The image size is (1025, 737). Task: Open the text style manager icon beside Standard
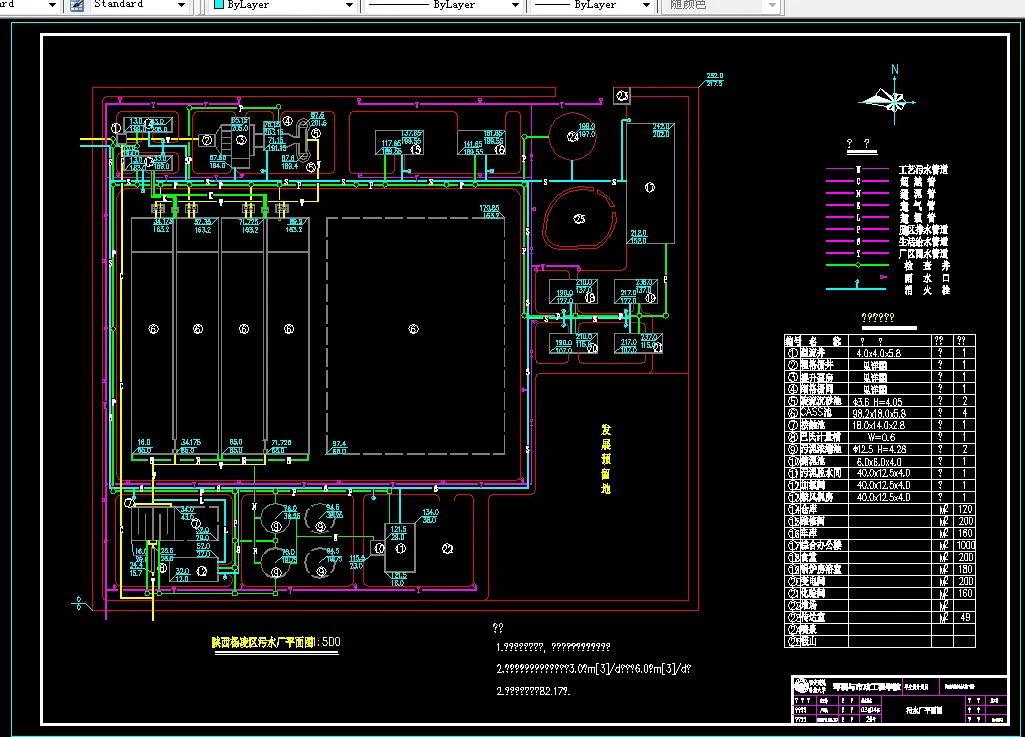(77, 5)
